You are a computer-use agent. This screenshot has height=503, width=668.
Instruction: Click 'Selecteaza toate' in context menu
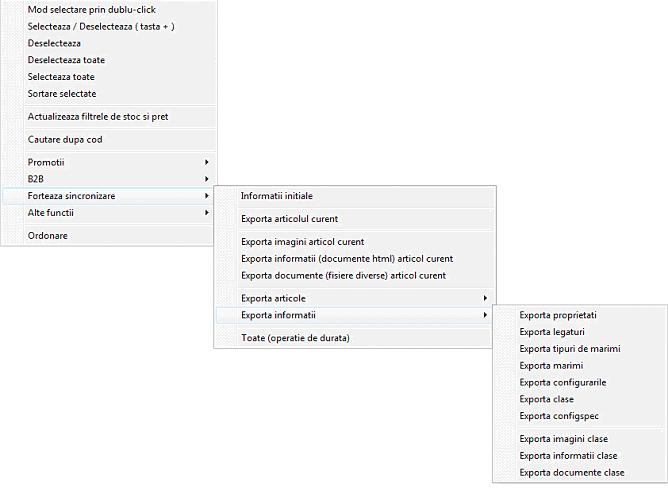[x=61, y=76]
